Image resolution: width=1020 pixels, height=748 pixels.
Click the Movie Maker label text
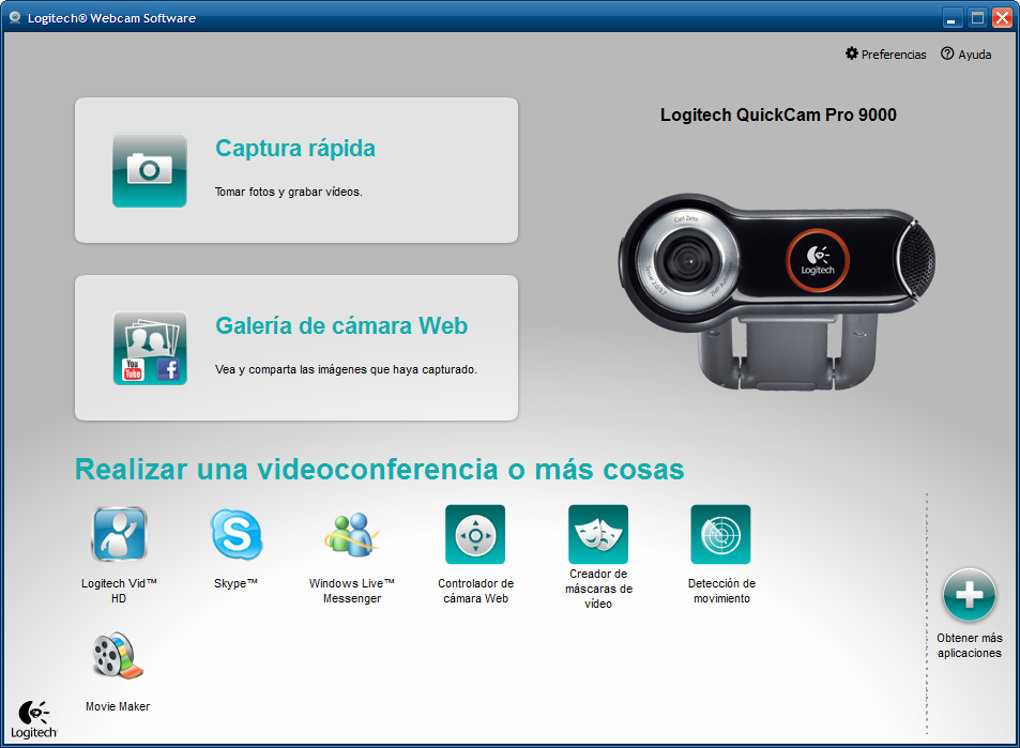tap(118, 706)
